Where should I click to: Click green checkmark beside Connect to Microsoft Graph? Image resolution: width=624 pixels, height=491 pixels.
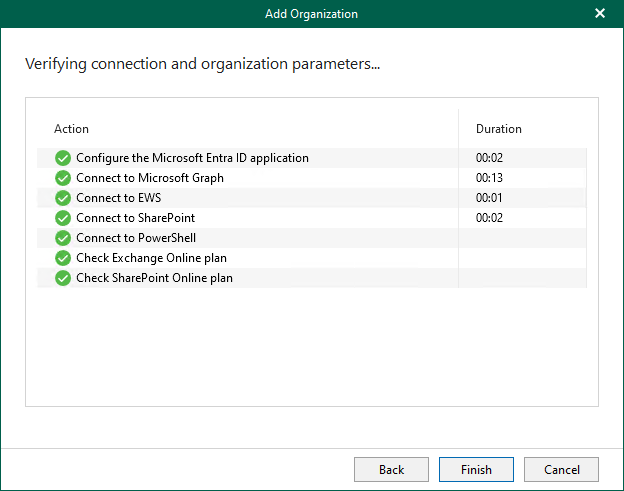63,178
